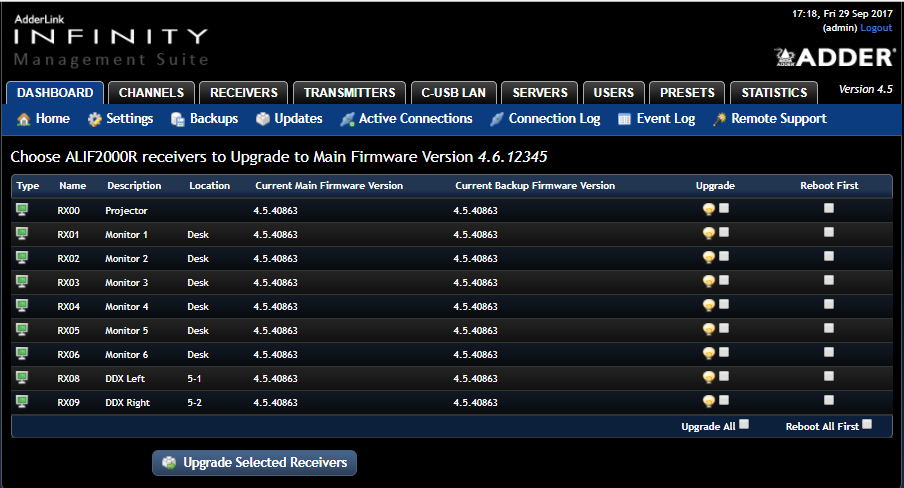Image resolution: width=904 pixels, height=488 pixels.
Task: Click the Home house icon
Action: (x=24, y=119)
